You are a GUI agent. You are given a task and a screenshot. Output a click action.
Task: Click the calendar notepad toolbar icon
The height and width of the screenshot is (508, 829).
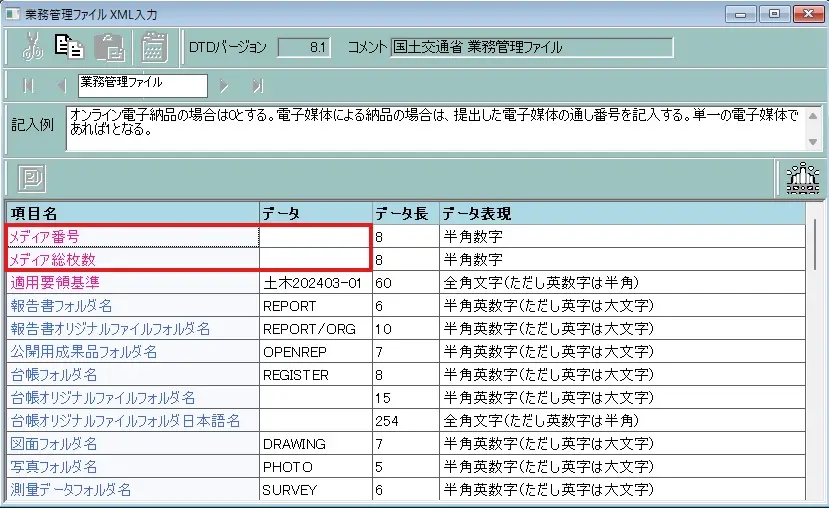(154, 47)
